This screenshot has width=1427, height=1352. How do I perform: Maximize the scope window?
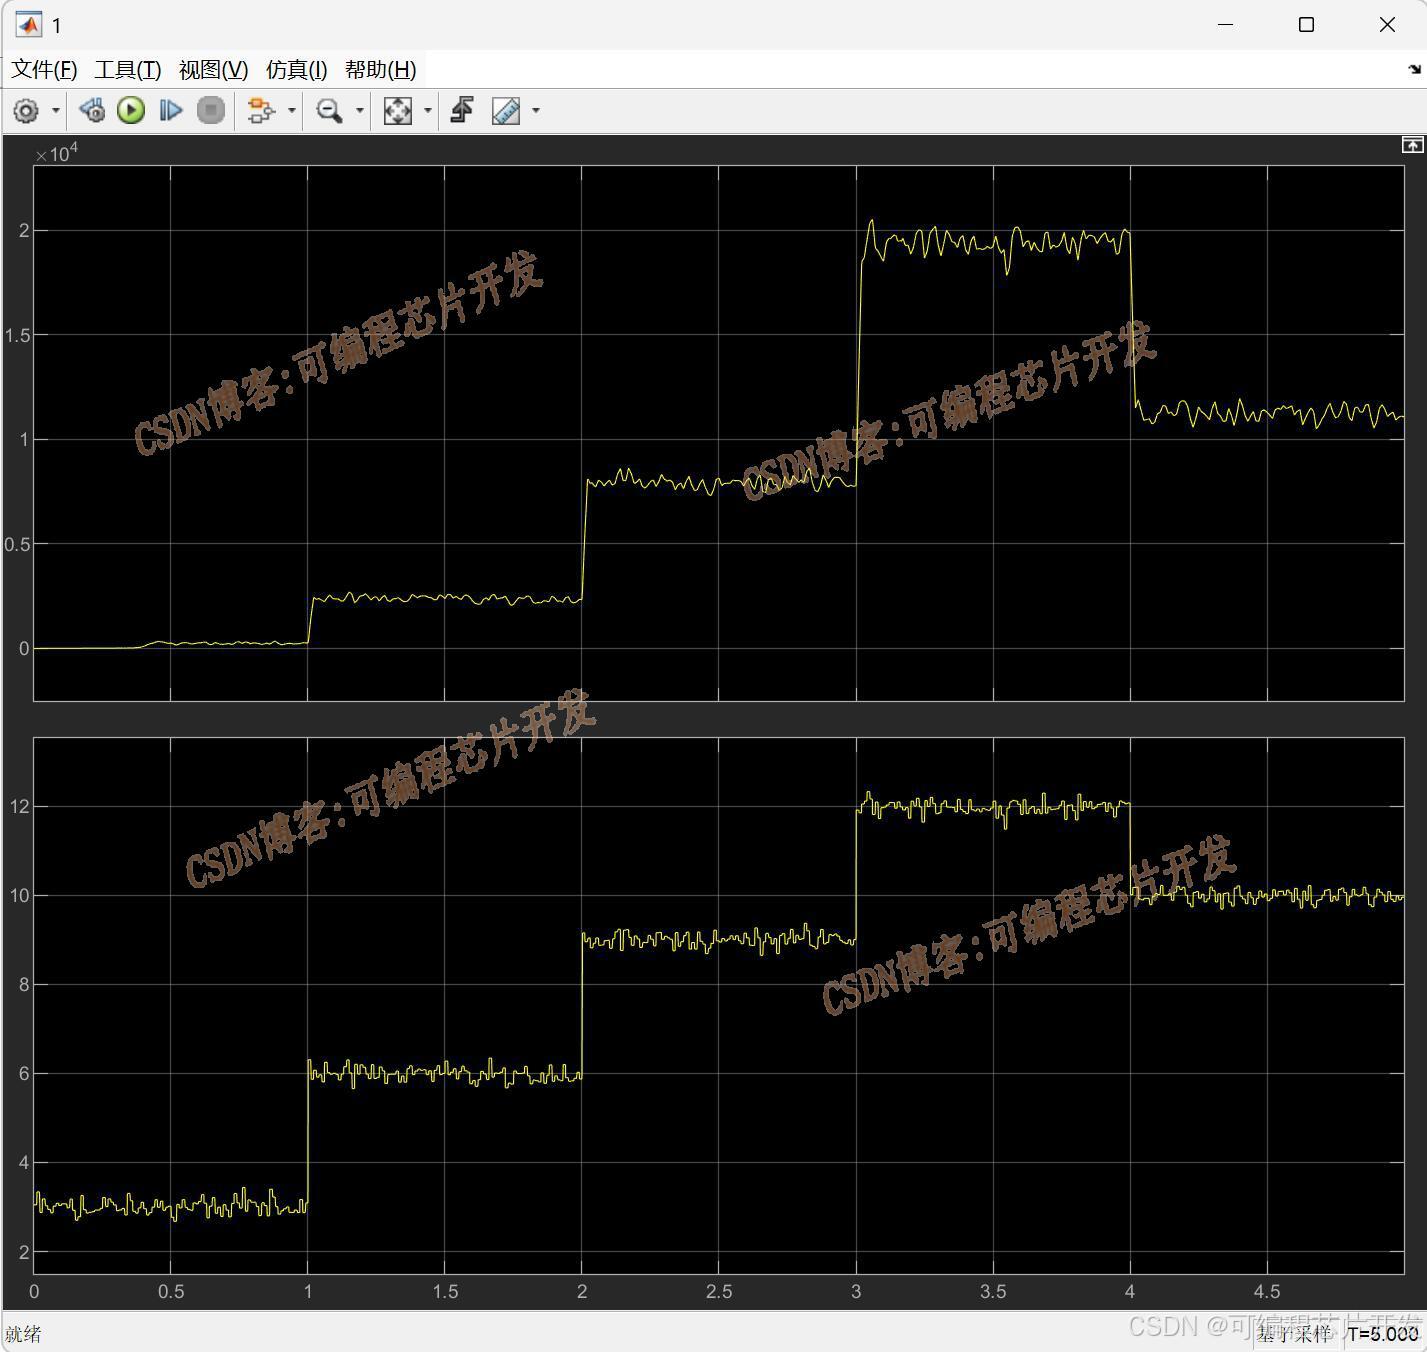(x=1306, y=25)
